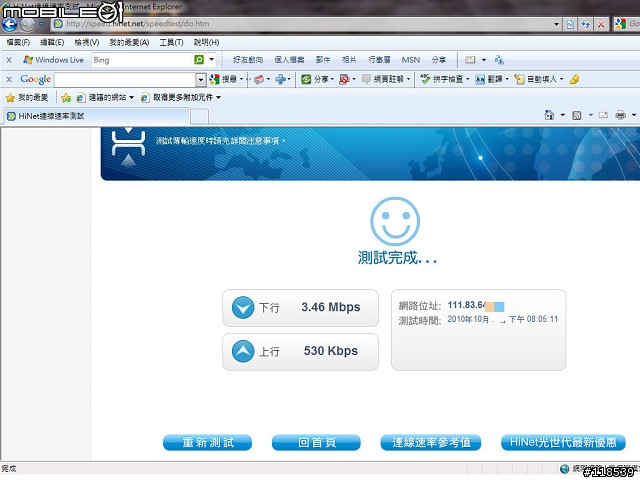
Task: Click the red Stop loading icon
Action: coord(601,24)
